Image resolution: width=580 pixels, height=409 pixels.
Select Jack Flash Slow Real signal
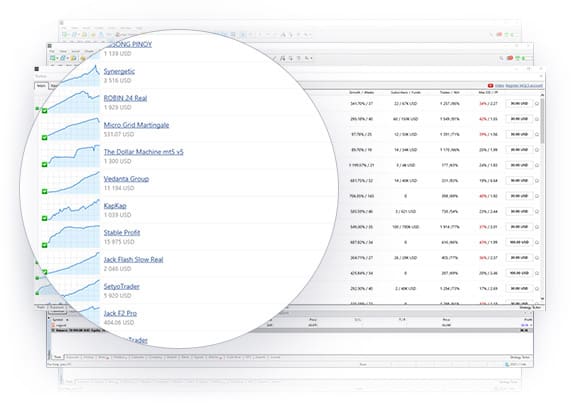[134, 260]
